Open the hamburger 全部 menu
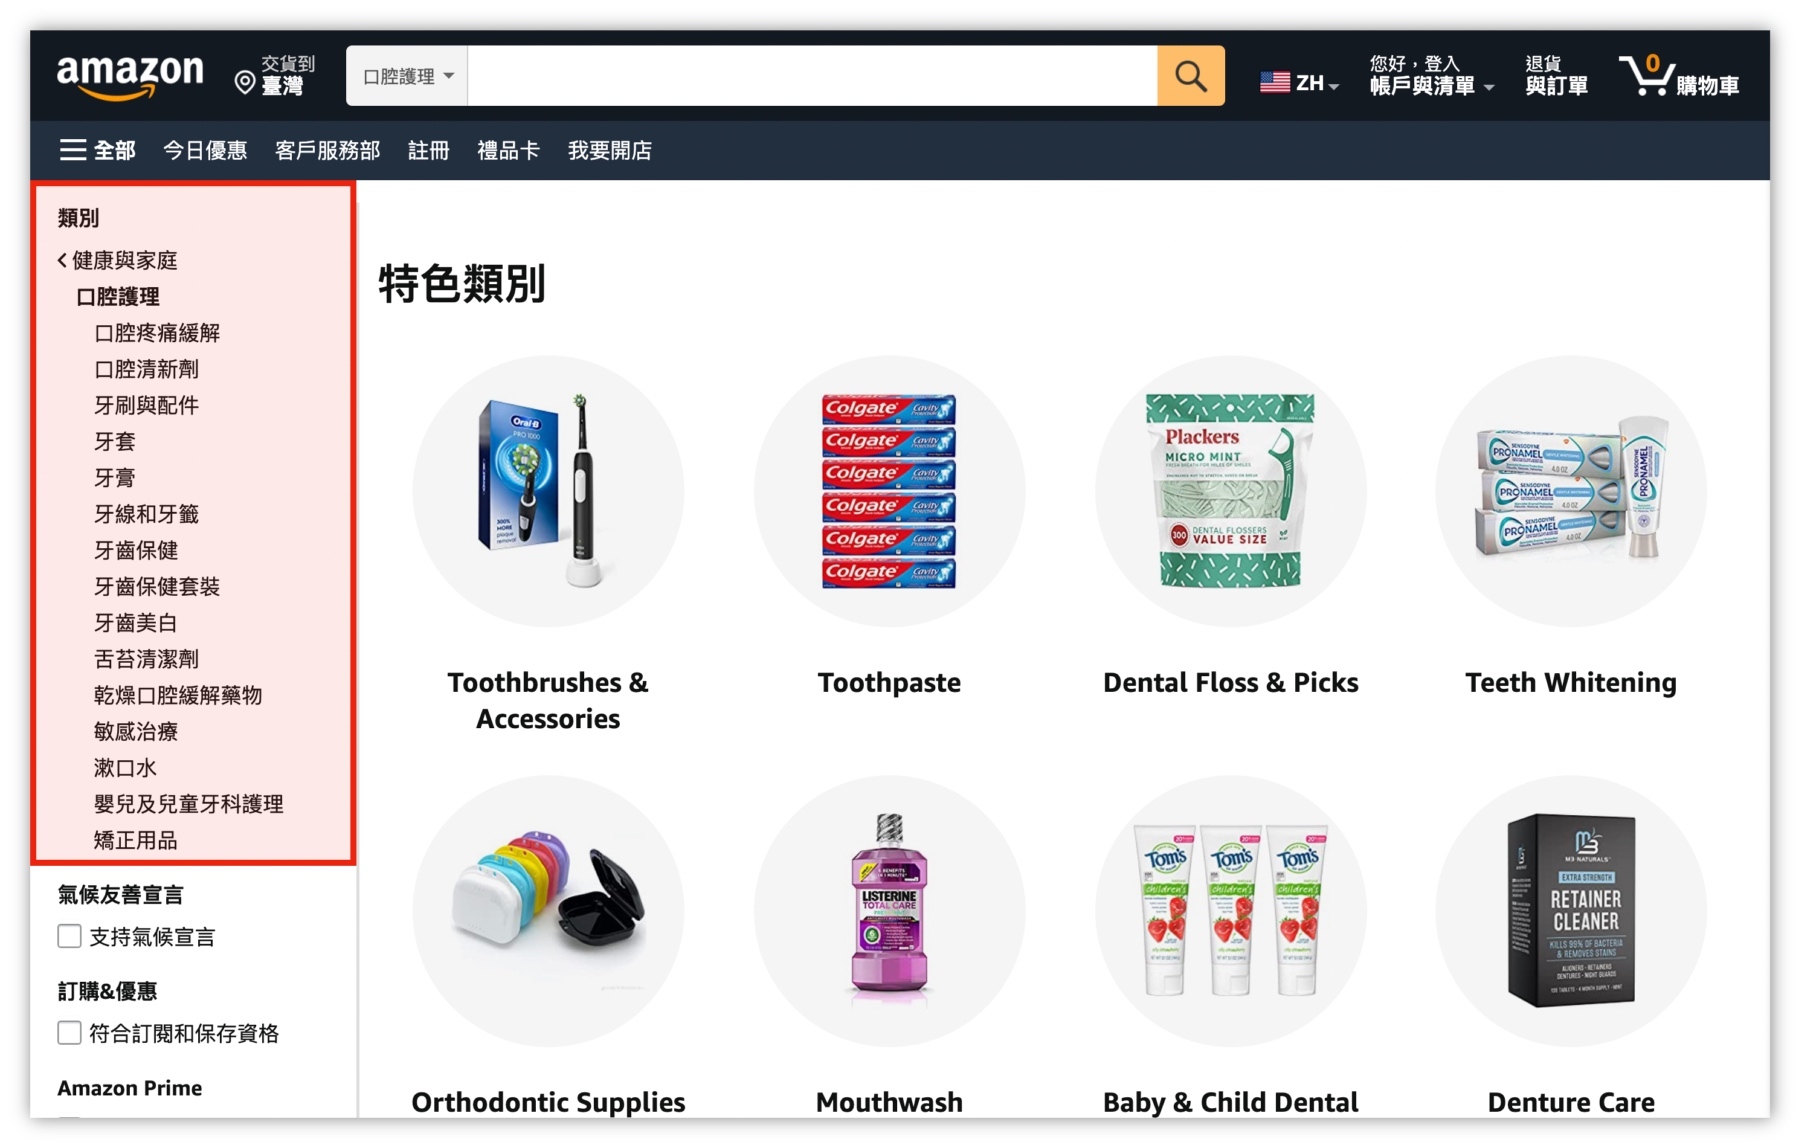The height and width of the screenshot is (1148, 1800). tap(97, 150)
